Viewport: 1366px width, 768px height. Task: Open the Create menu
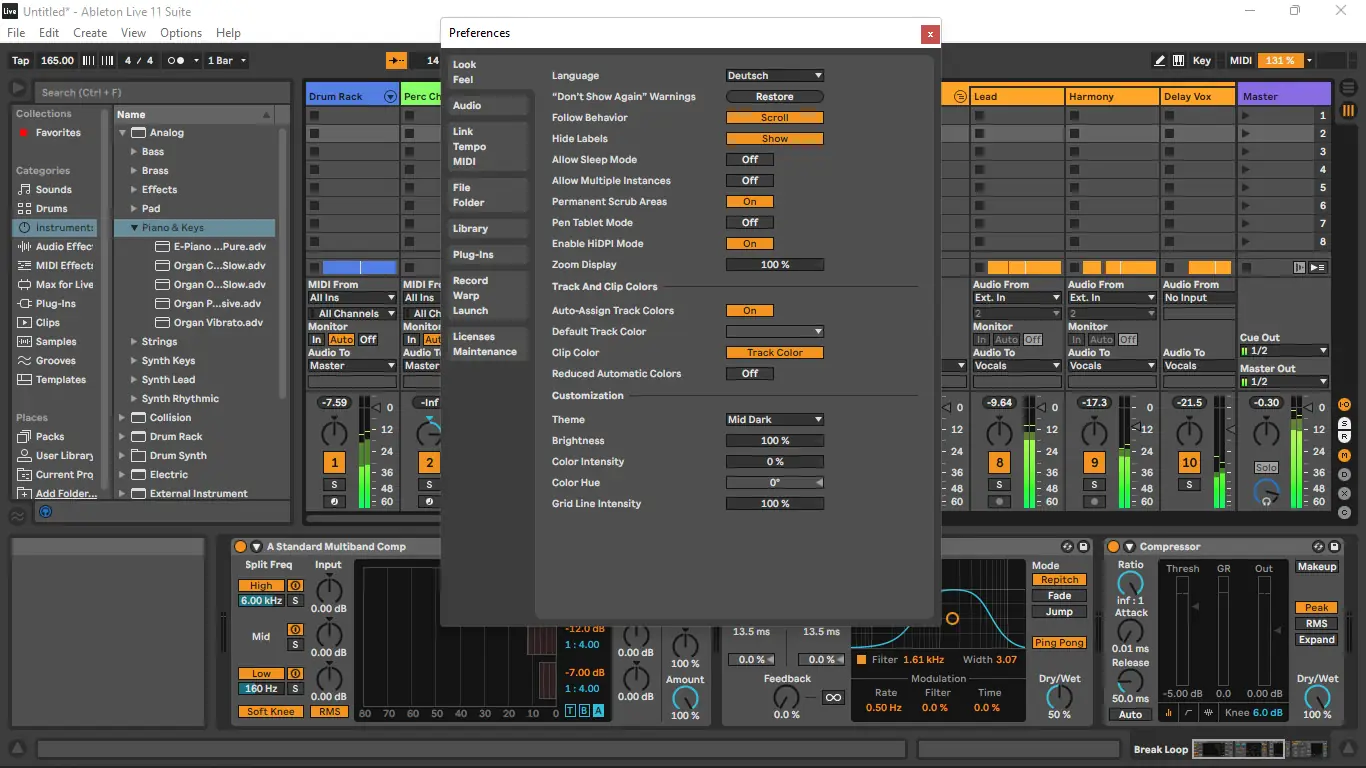[x=90, y=33]
